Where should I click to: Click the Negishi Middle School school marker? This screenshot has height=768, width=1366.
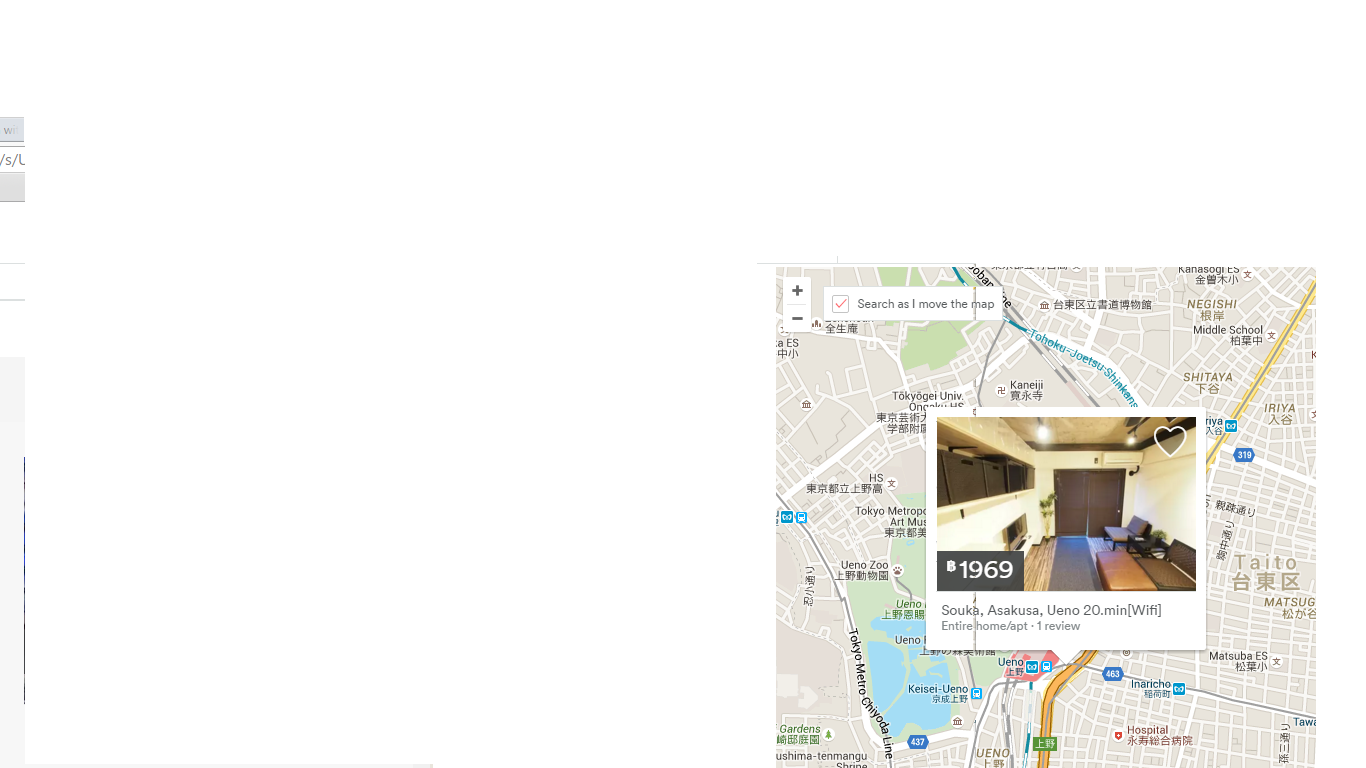pos(1272,336)
